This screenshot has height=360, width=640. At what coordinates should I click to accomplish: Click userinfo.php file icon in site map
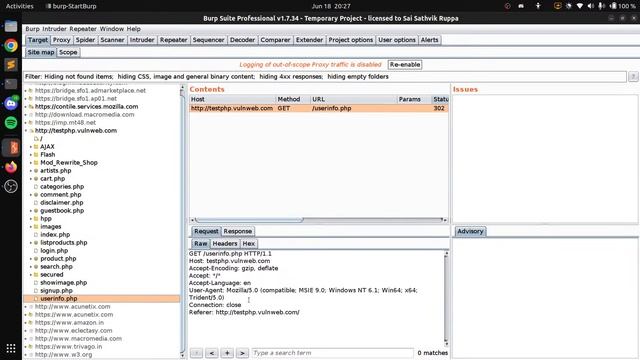click(x=36, y=299)
